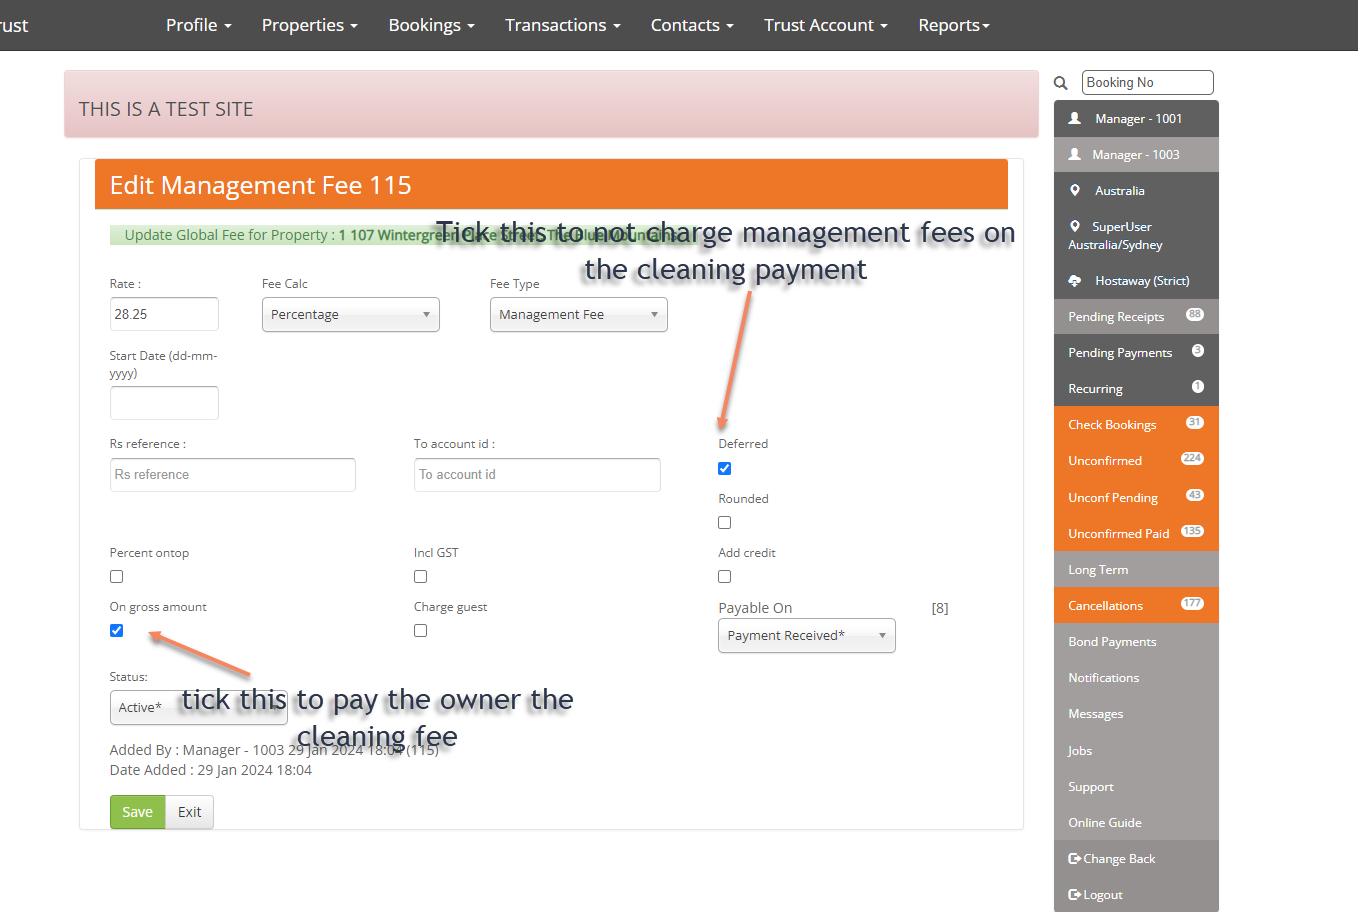The height and width of the screenshot is (912, 1358).
Task: Untick the Deferred checkbox
Action: 725,469
